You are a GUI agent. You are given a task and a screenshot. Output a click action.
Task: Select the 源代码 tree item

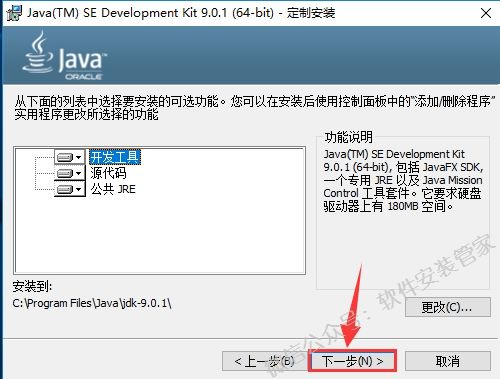click(108, 173)
